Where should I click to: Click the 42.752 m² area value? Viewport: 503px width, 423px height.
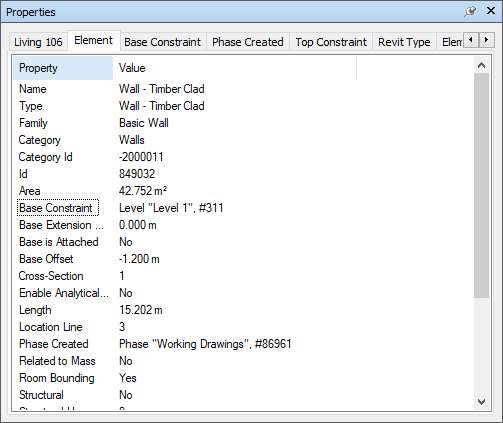point(143,191)
